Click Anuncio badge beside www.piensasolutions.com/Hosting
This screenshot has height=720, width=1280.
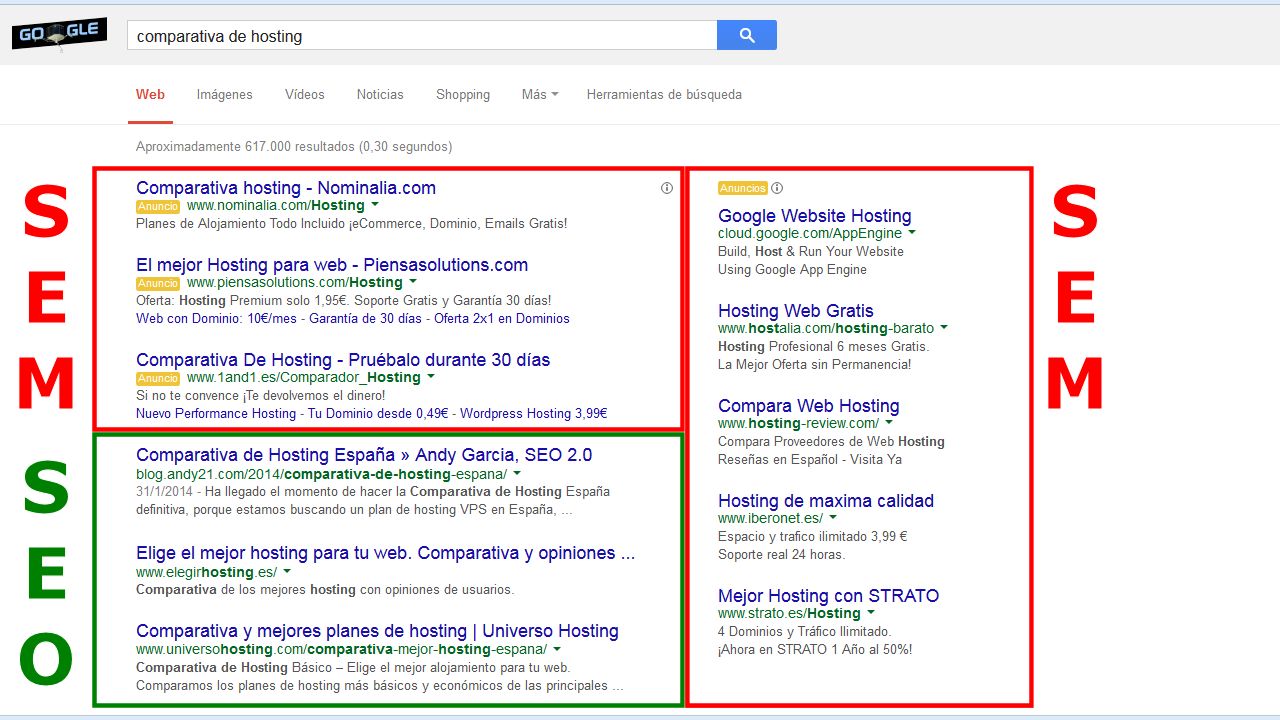[158, 283]
